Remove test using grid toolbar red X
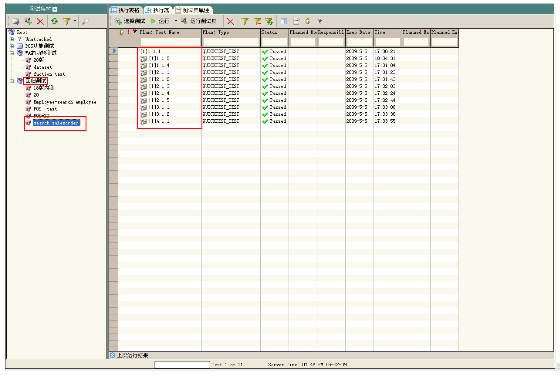 [x=231, y=22]
